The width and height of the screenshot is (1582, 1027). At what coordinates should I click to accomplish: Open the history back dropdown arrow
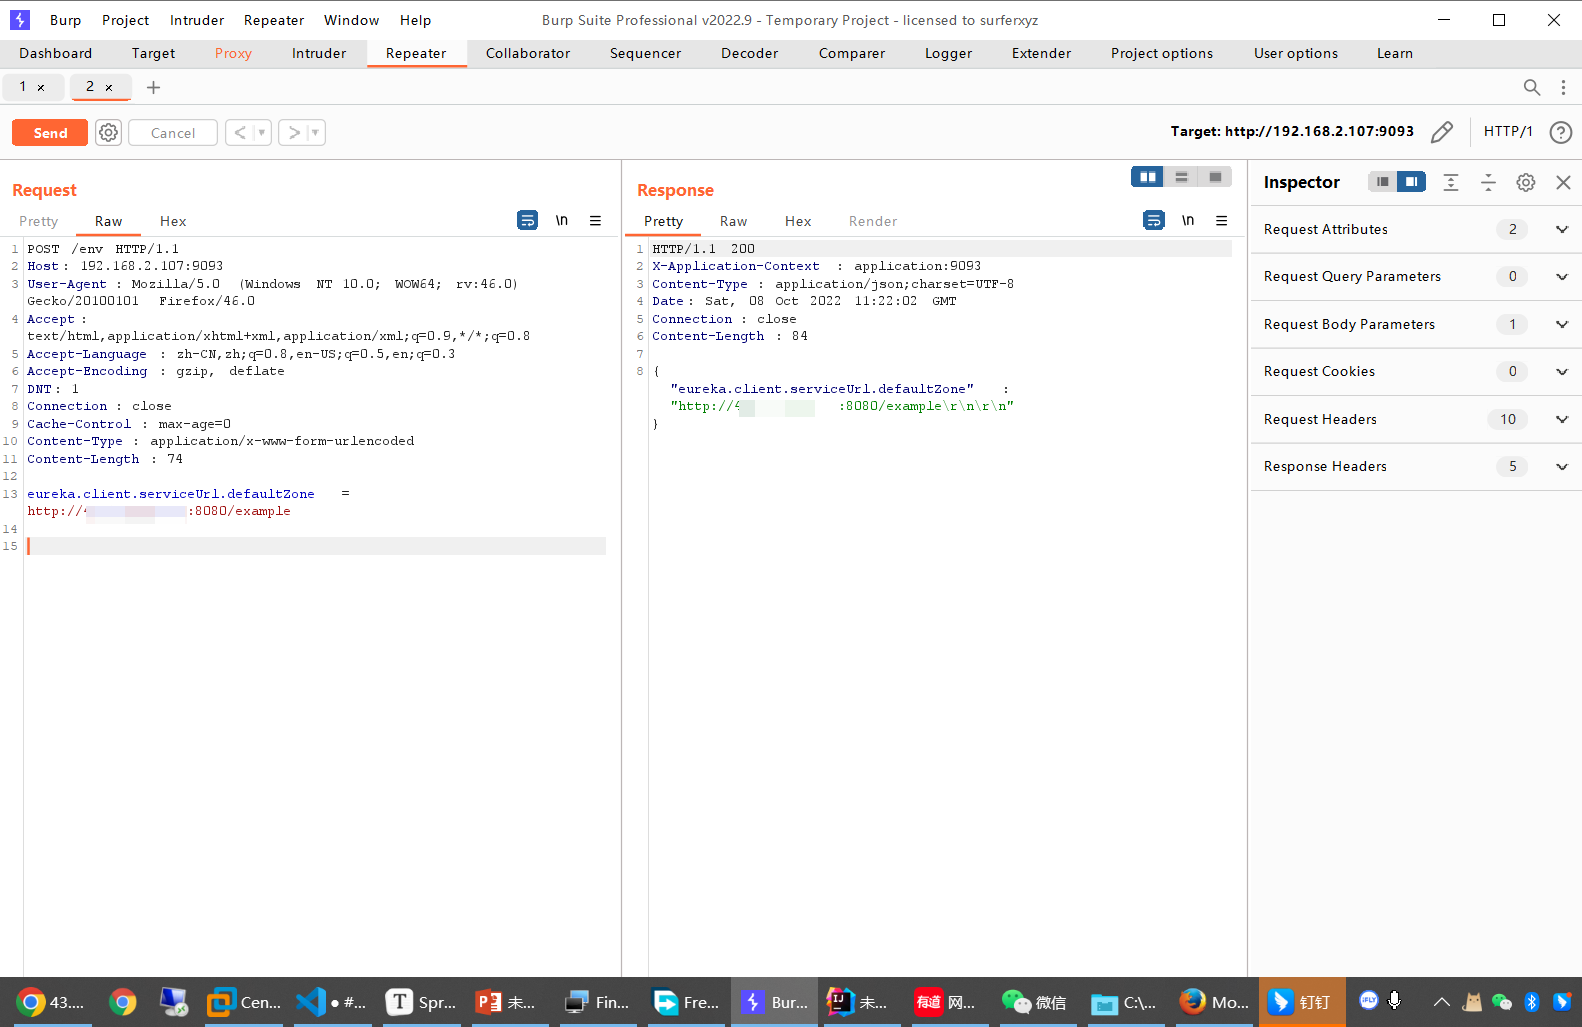click(x=262, y=133)
